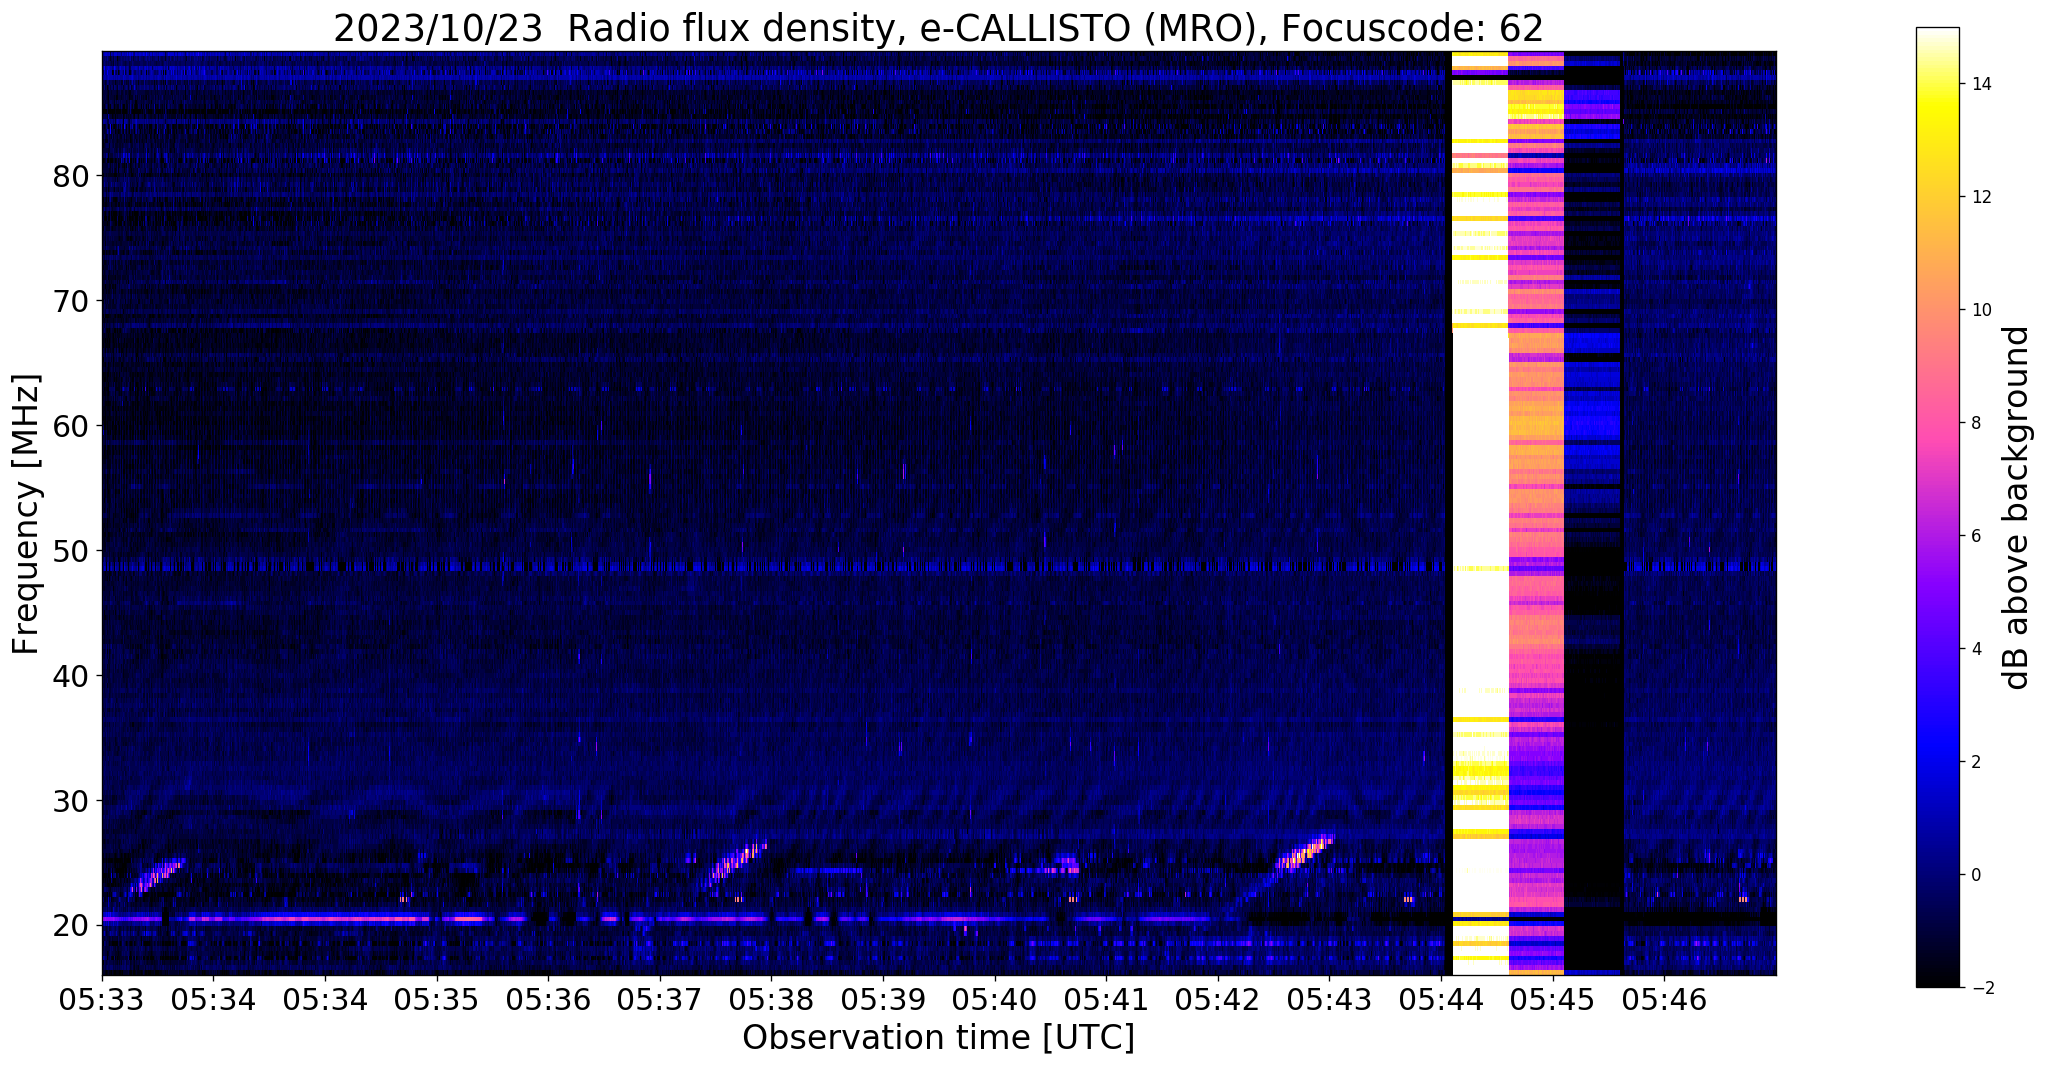The image size is (2047, 1067).
Task: Click the colorbar tick label 2
Action: tap(1974, 762)
